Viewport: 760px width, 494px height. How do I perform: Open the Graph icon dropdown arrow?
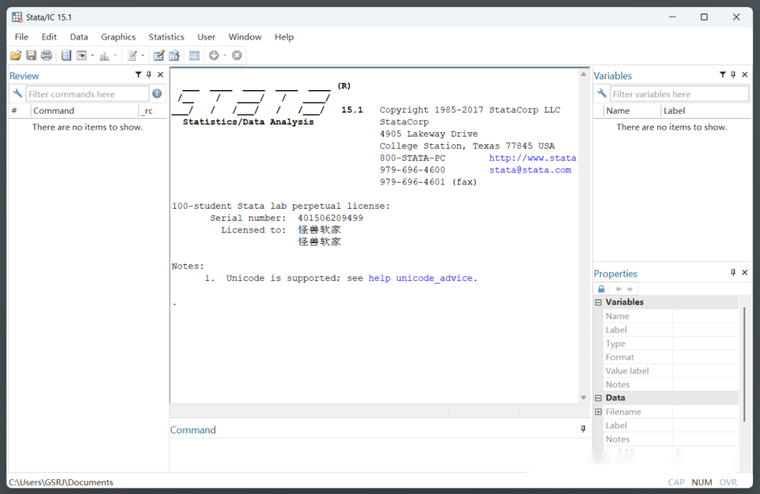(x=115, y=56)
